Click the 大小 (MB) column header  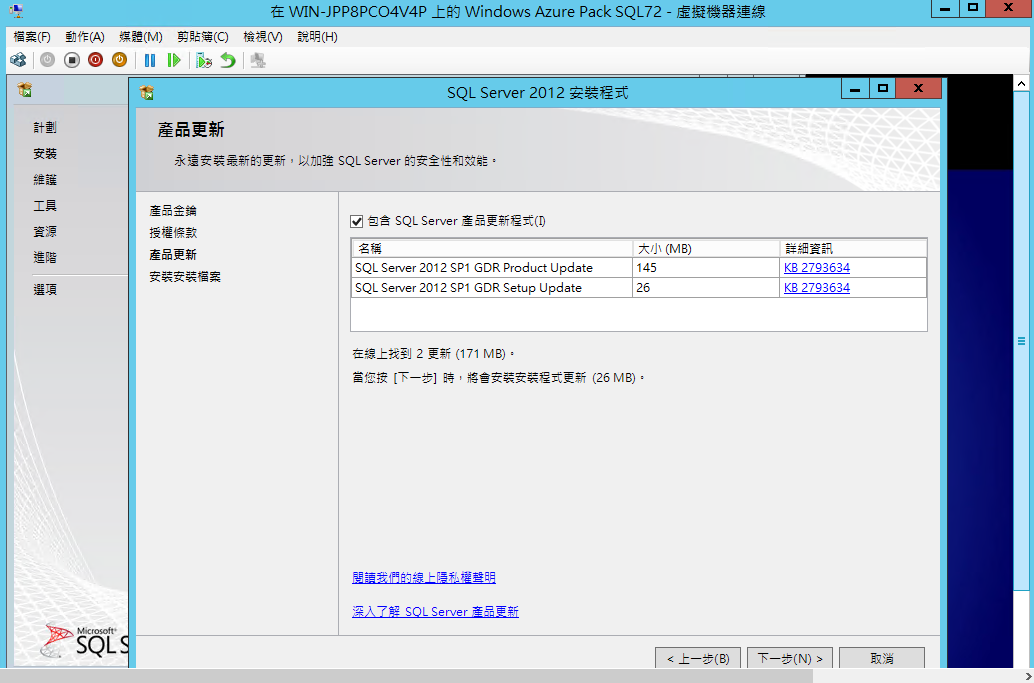706,249
